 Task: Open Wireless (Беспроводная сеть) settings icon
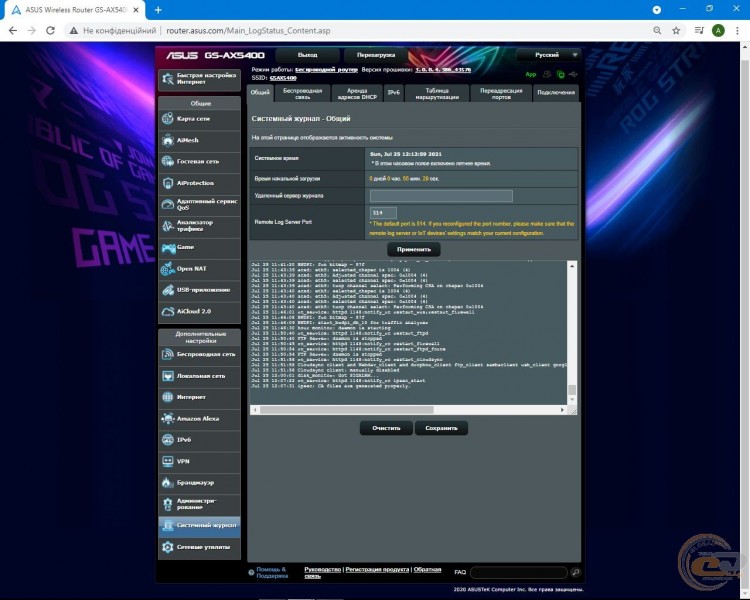pyautogui.click(x=167, y=354)
